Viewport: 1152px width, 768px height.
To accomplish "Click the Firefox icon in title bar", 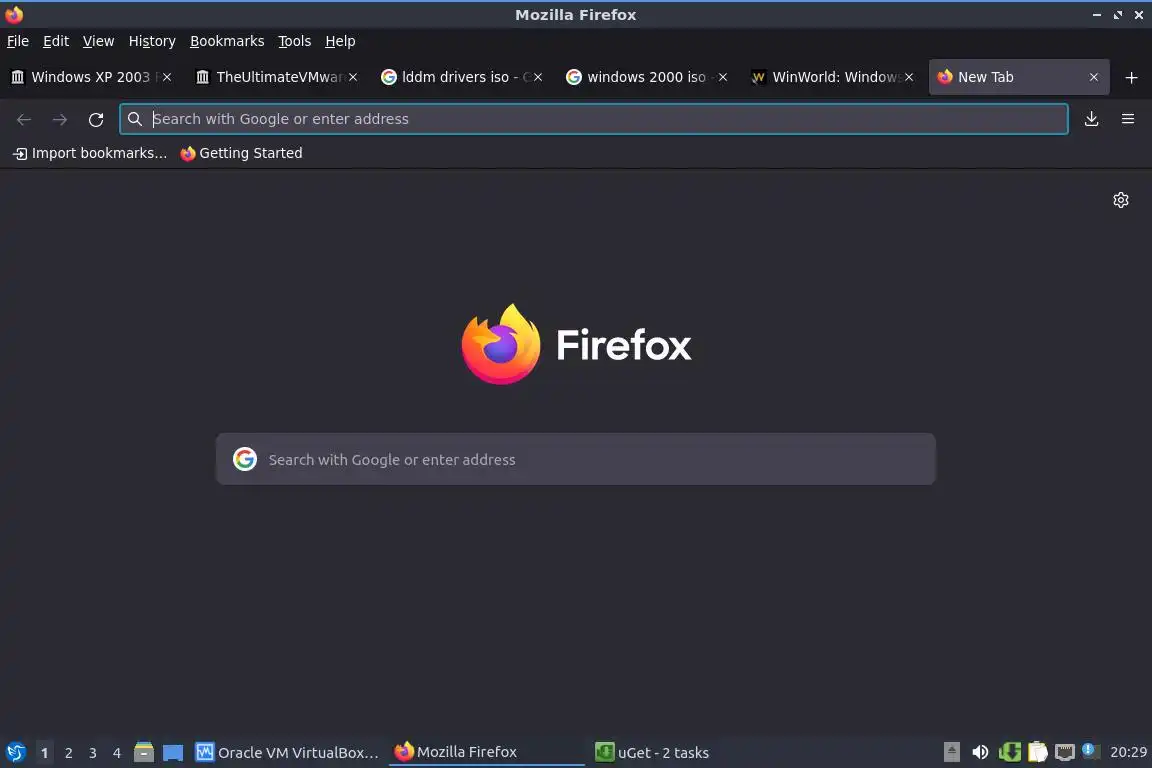I will [14, 15].
